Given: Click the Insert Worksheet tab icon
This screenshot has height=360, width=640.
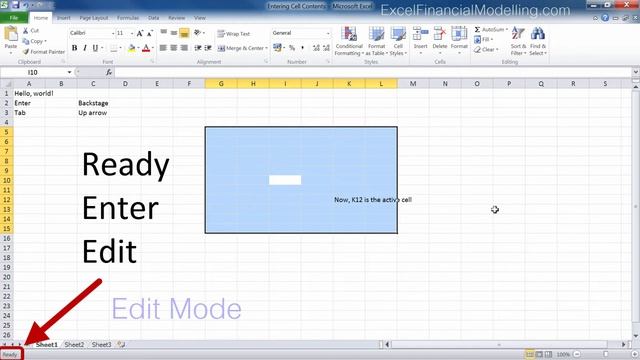Looking at the screenshot, I should (121, 344).
